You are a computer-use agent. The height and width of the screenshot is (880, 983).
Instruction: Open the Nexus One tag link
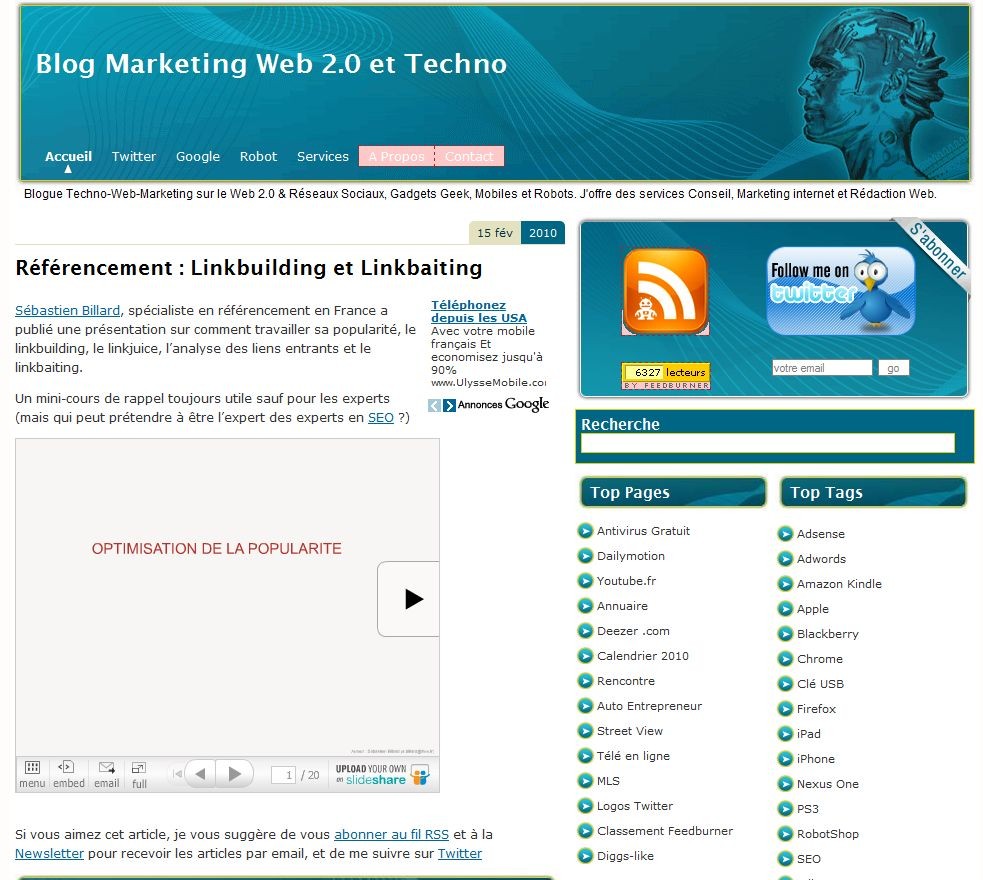tap(828, 784)
